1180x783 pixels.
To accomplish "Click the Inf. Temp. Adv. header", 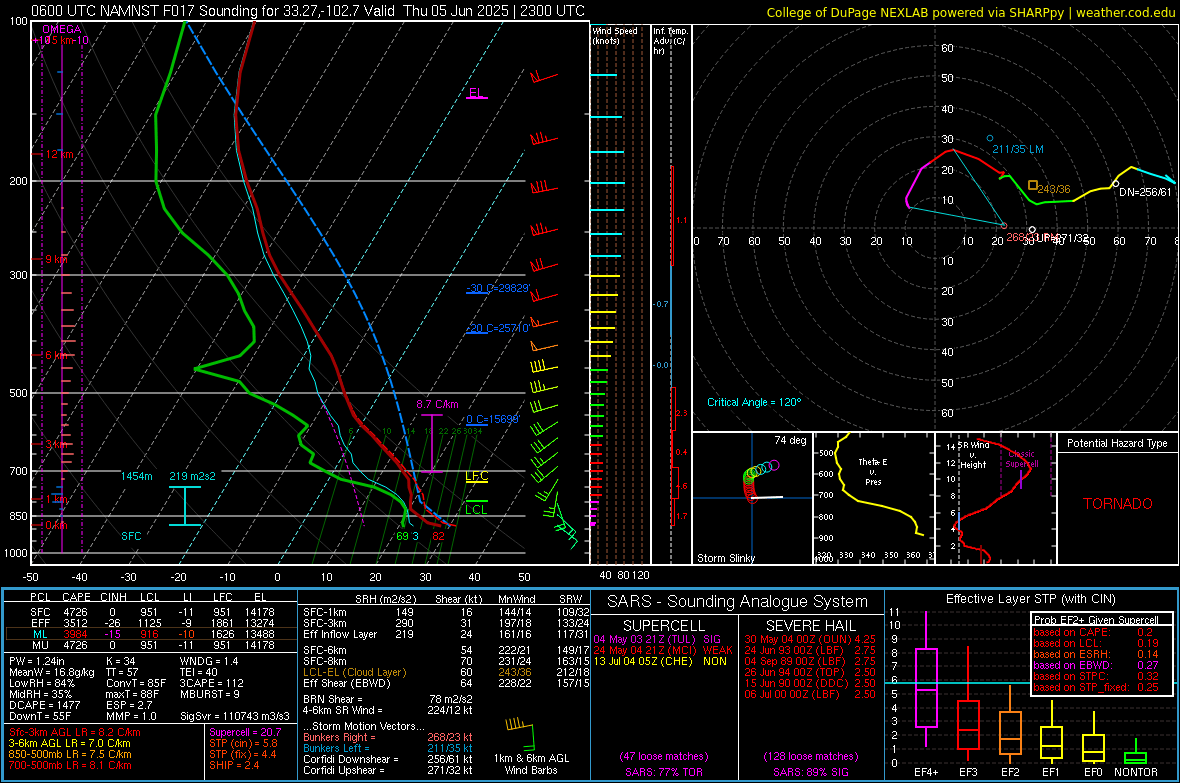I will tap(670, 41).
